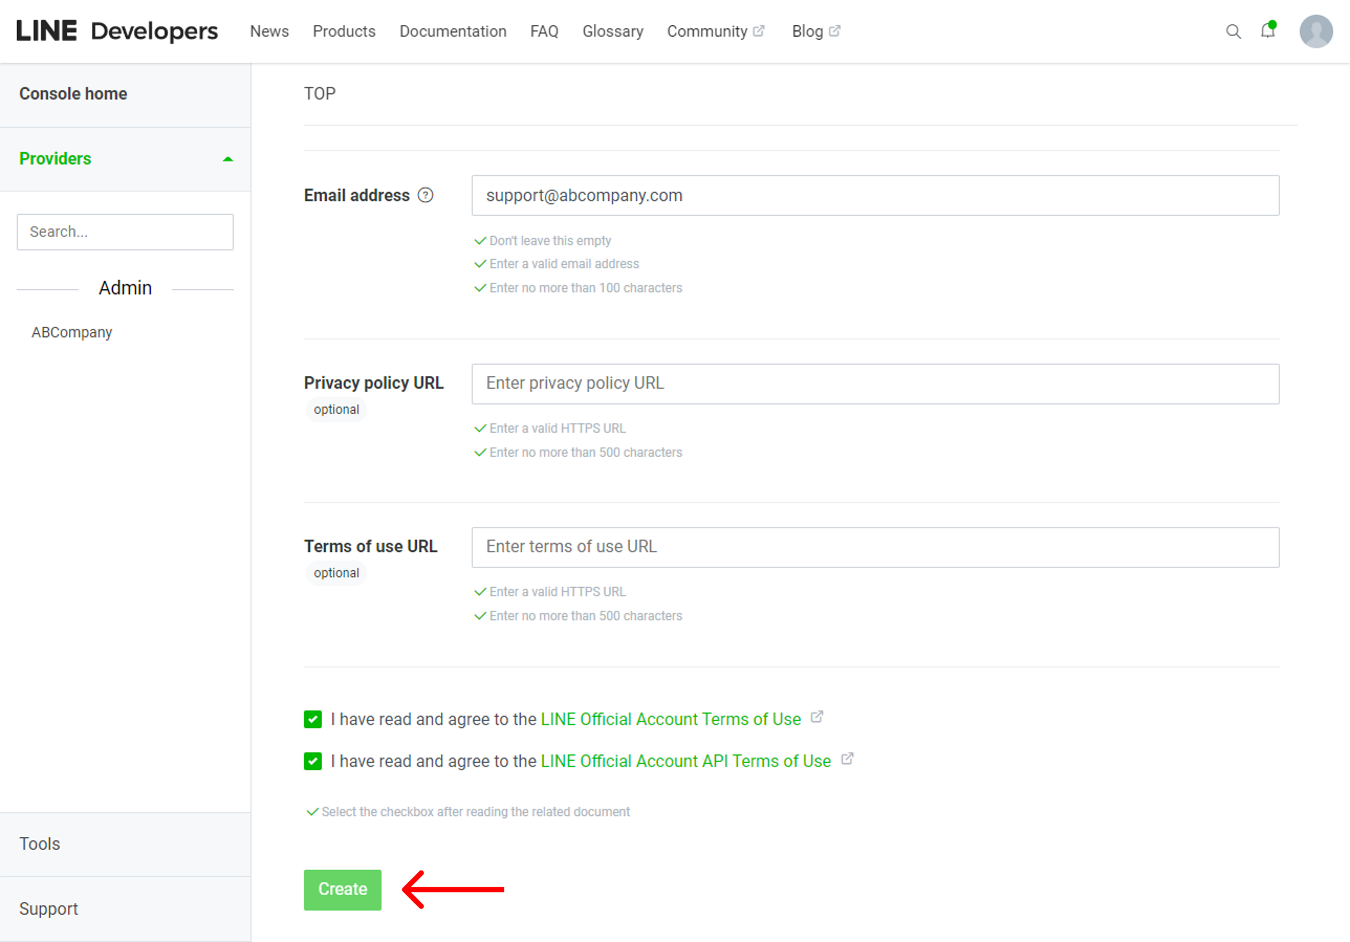Click external link icon beside API Terms of Use
Viewport: 1350px width, 942px height.
point(847,759)
